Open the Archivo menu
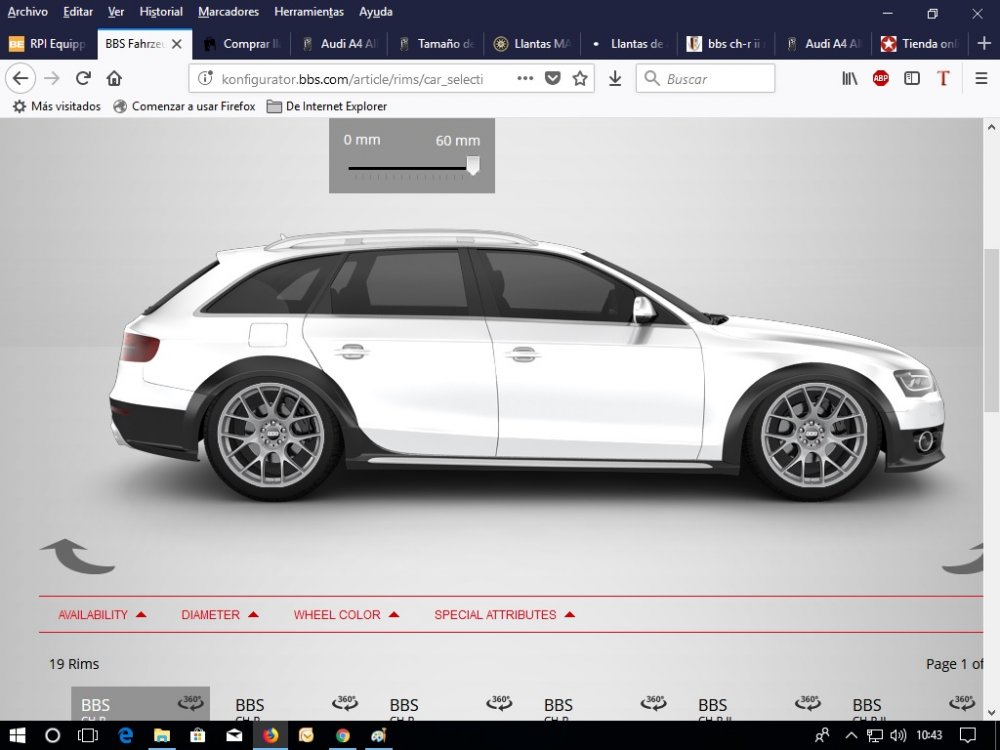The height and width of the screenshot is (750, 1000). coord(27,11)
